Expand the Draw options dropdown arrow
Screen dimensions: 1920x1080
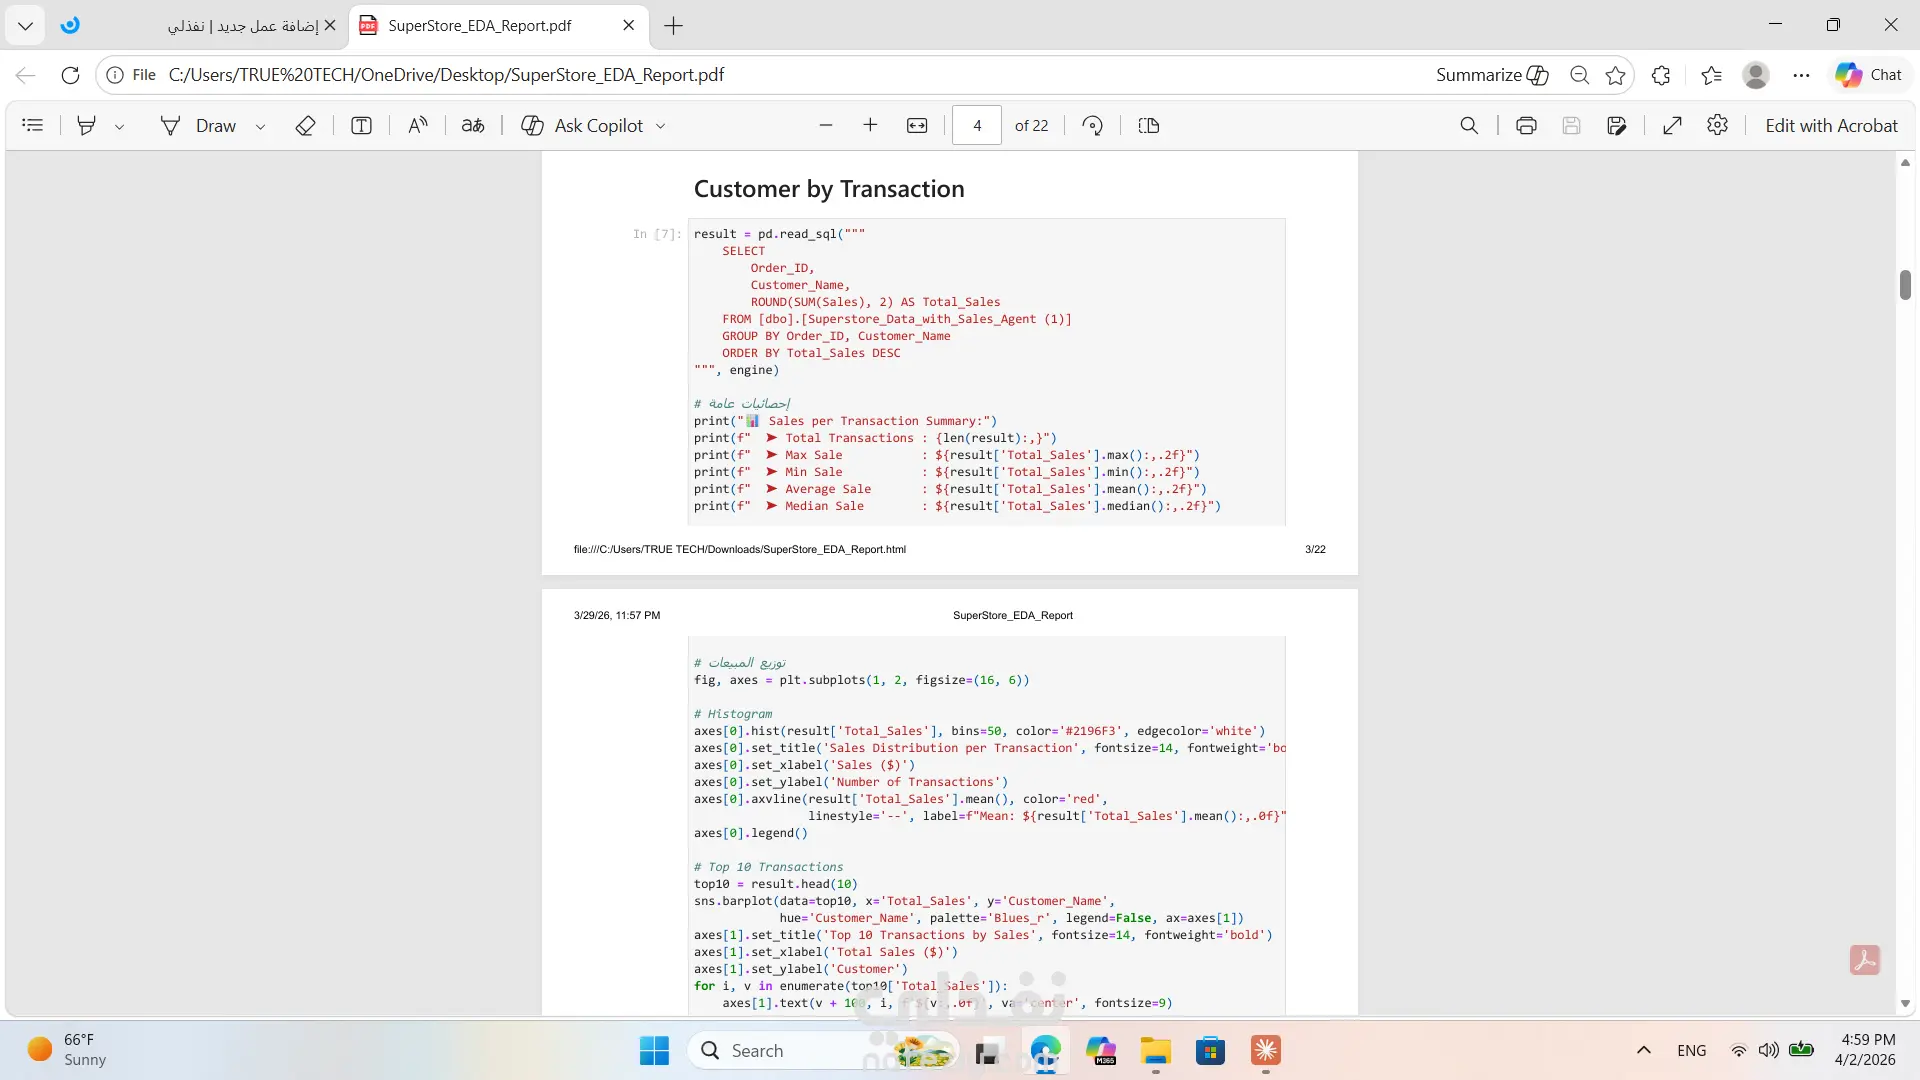click(260, 126)
